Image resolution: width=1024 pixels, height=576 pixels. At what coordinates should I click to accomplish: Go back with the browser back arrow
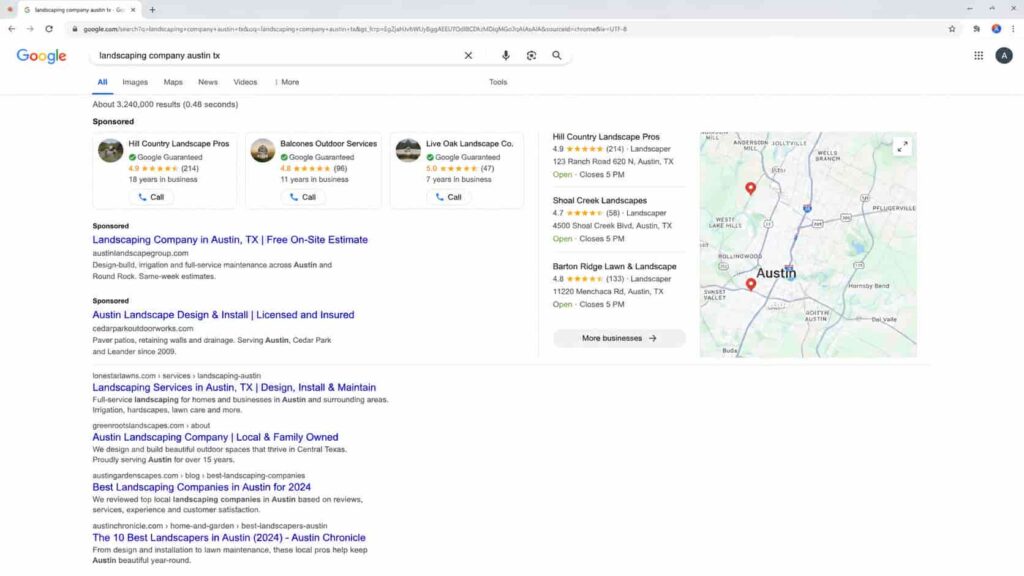coord(12,29)
